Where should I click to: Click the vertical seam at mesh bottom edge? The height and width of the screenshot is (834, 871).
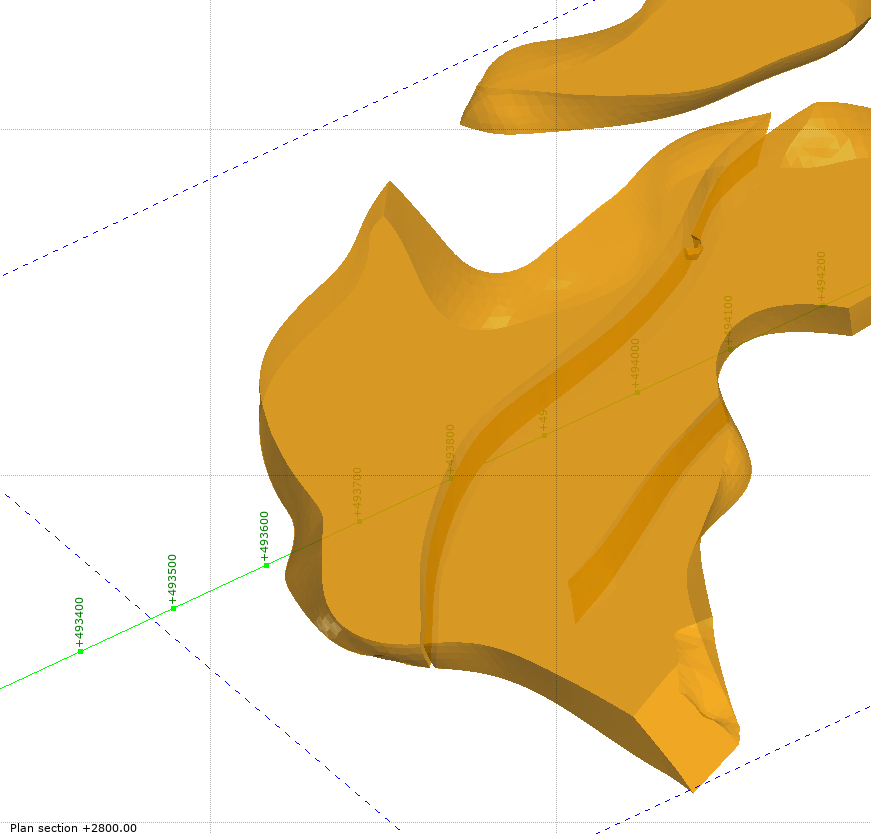coord(426,650)
